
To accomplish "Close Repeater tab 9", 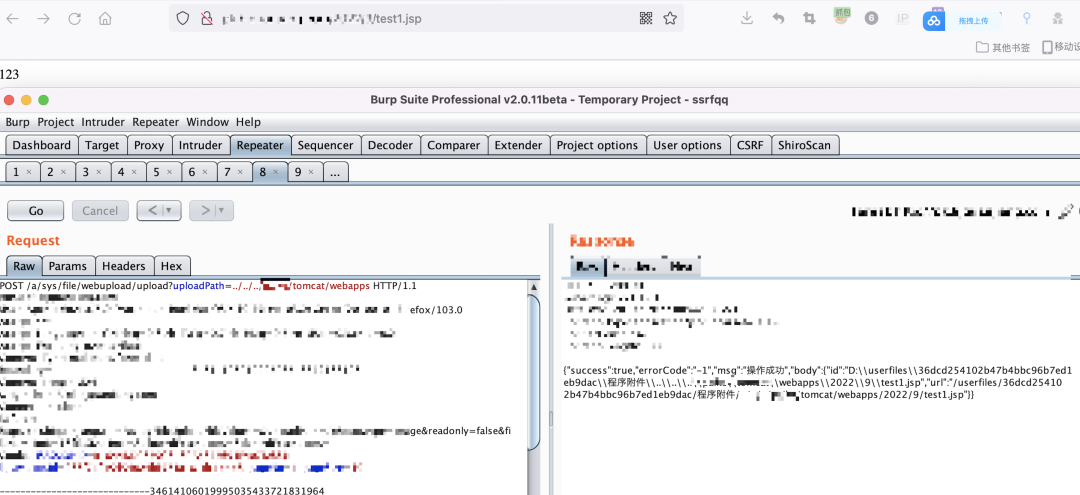I will (x=311, y=172).
